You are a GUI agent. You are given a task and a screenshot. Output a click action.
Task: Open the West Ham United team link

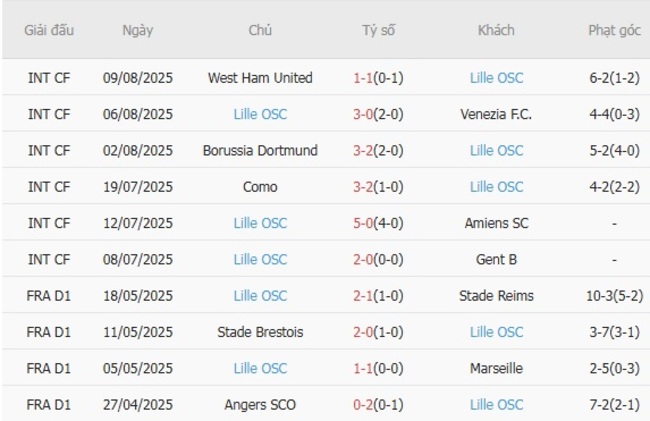click(260, 78)
